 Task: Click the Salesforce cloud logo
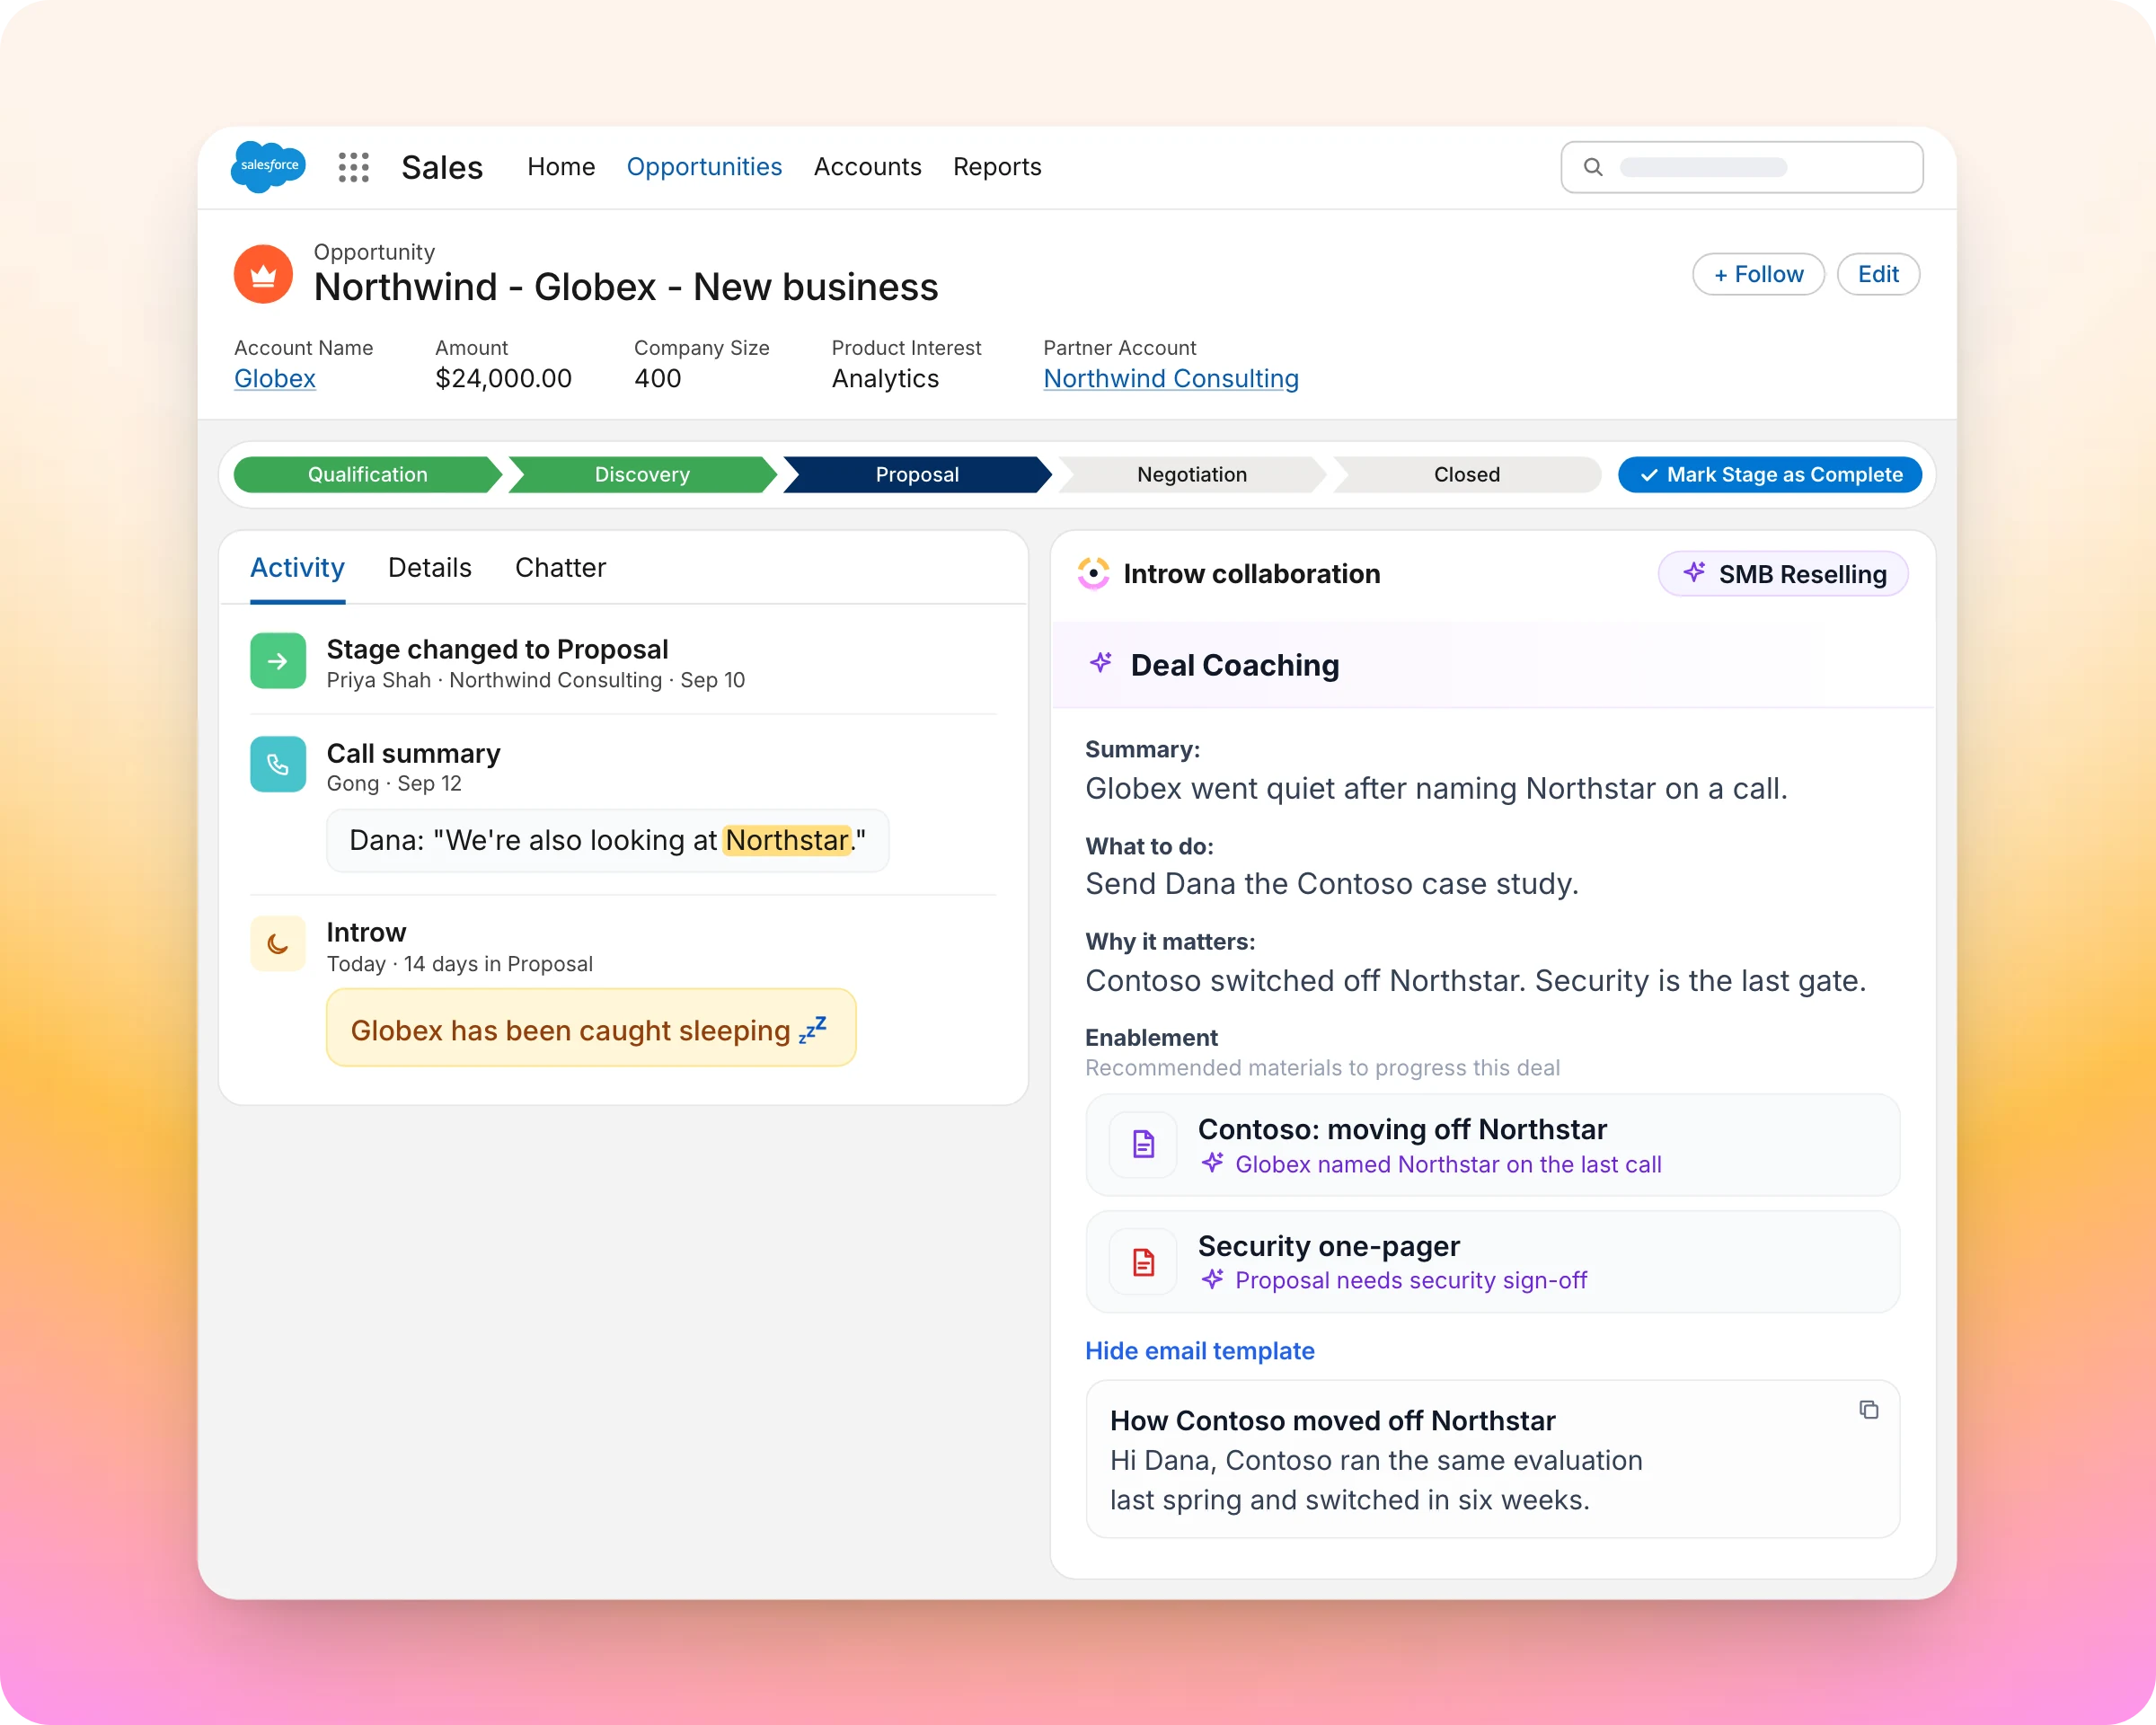(268, 166)
